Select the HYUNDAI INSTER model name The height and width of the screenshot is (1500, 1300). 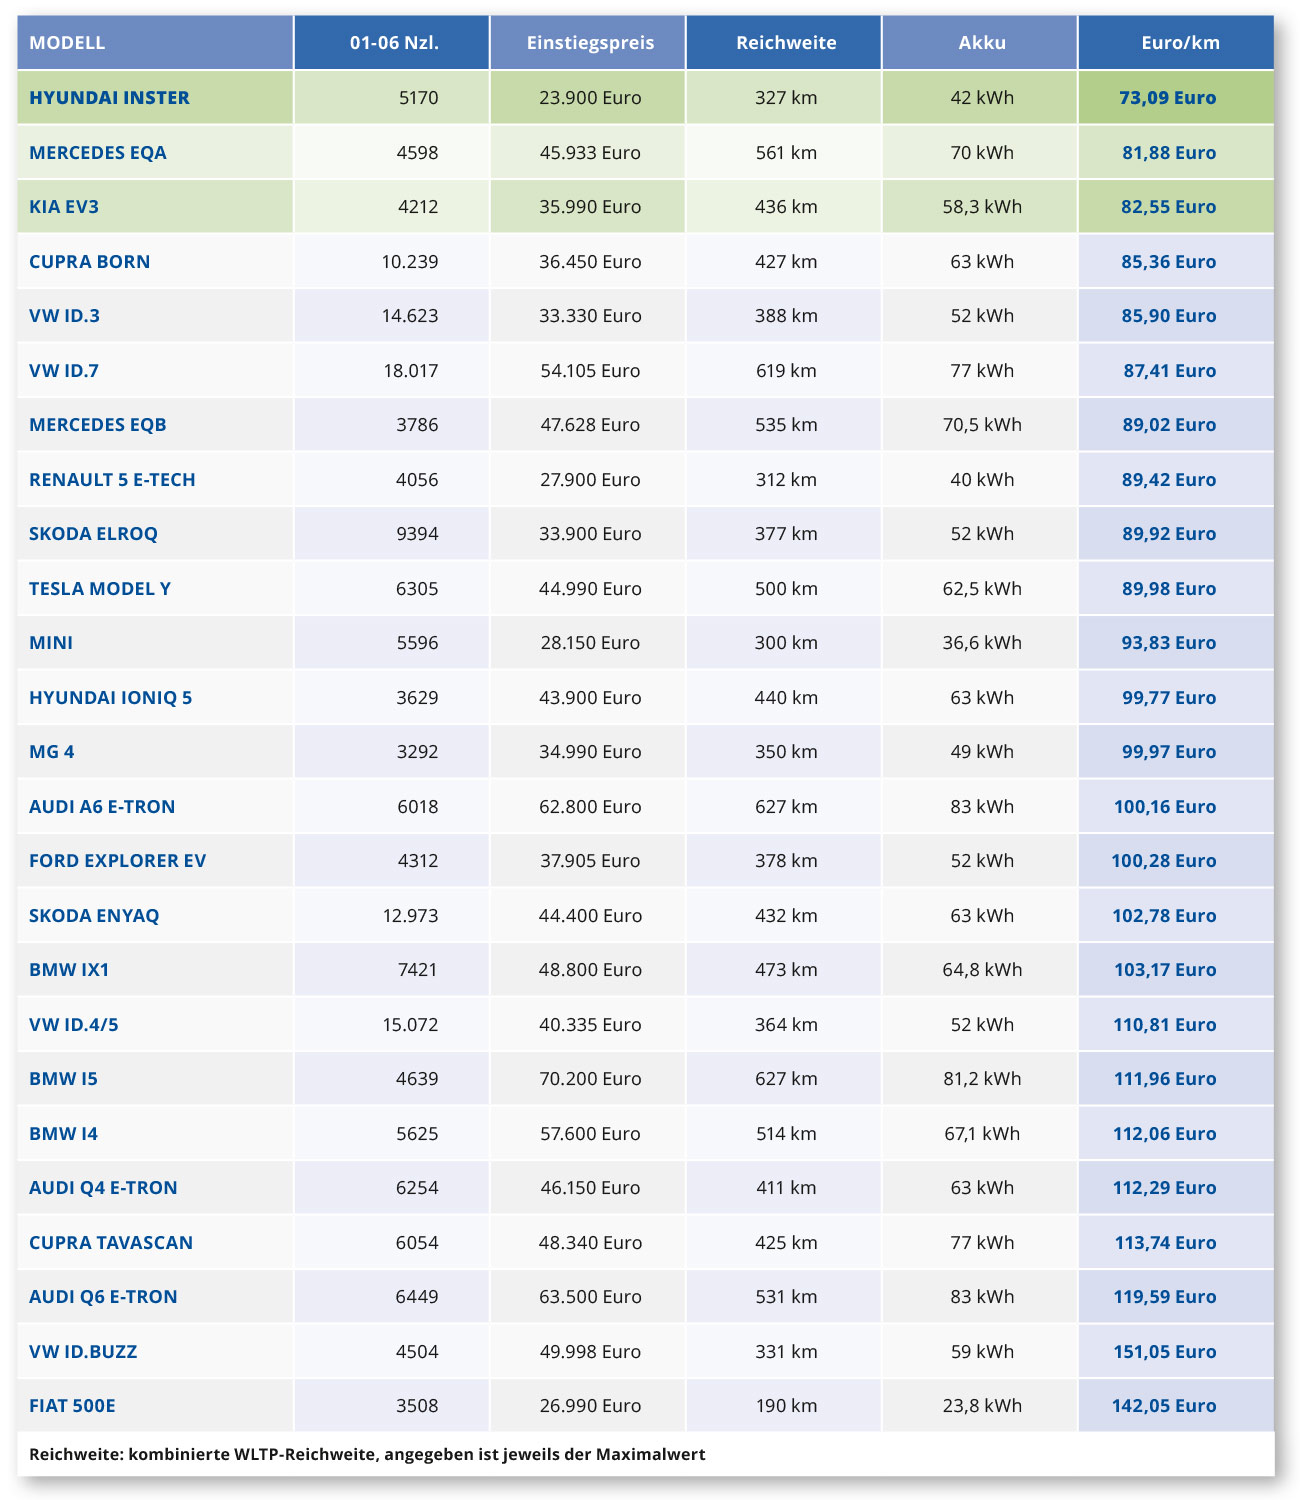(109, 98)
